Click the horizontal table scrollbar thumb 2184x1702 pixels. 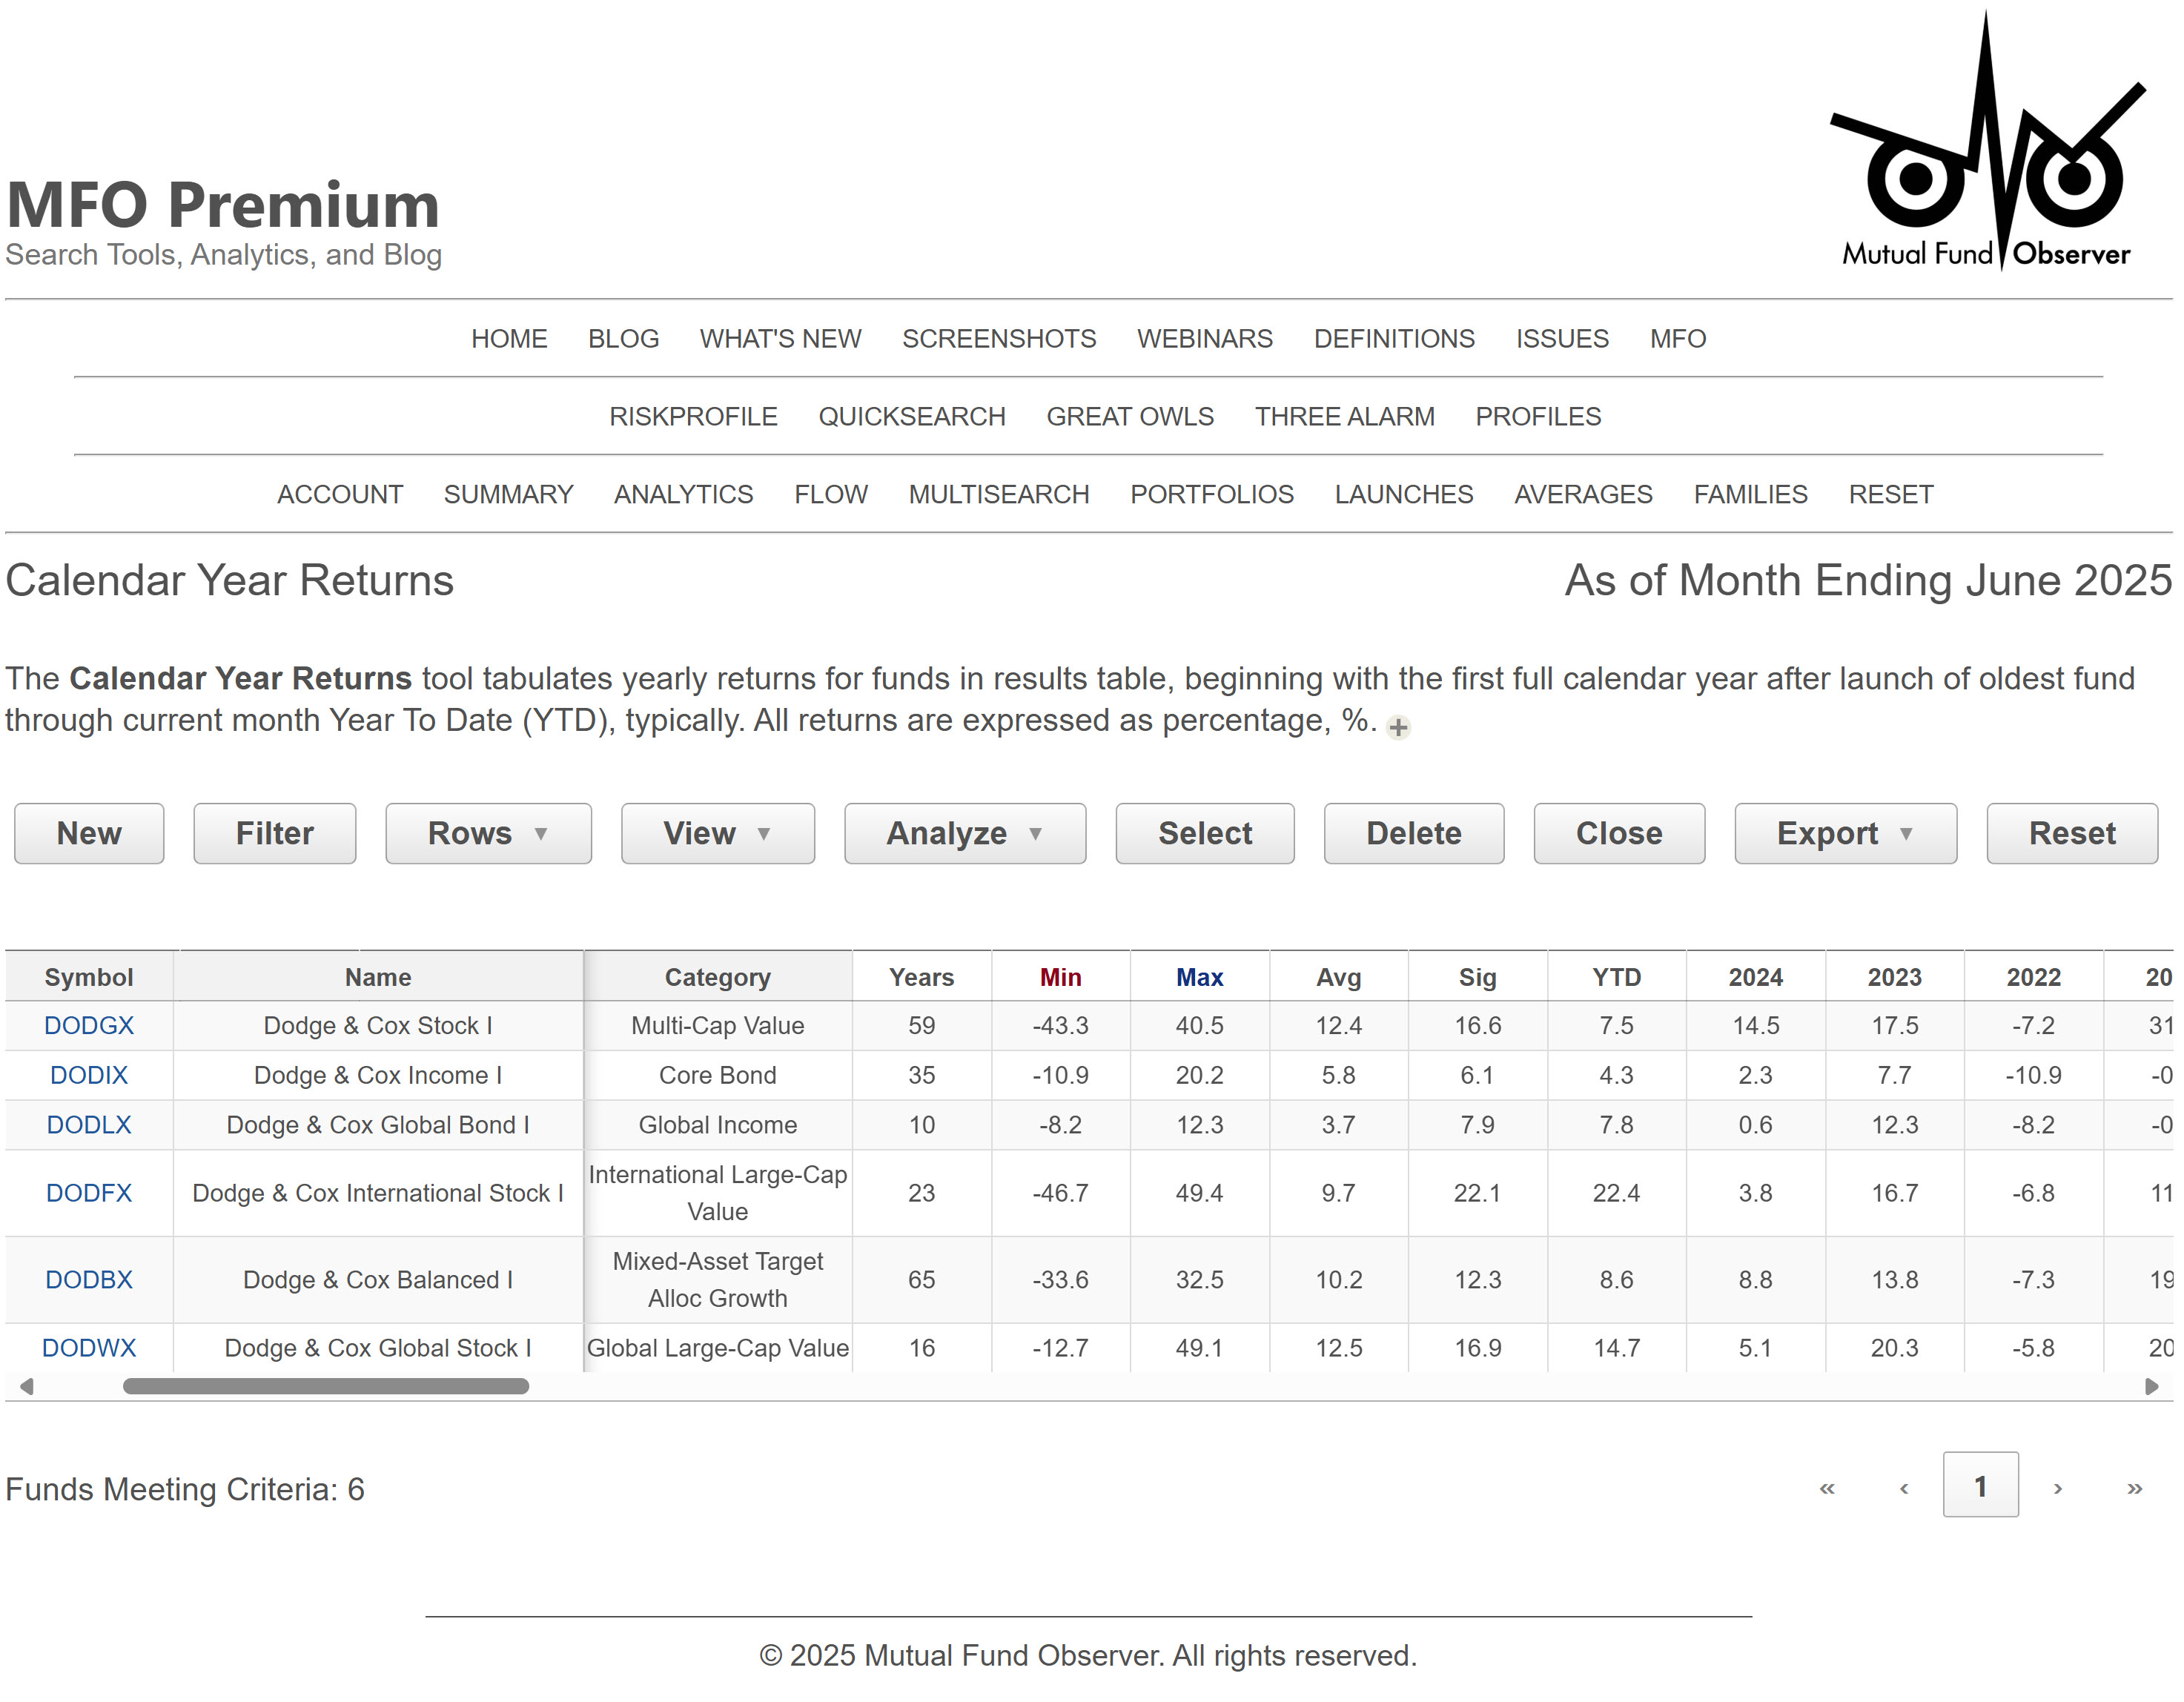point(325,1386)
